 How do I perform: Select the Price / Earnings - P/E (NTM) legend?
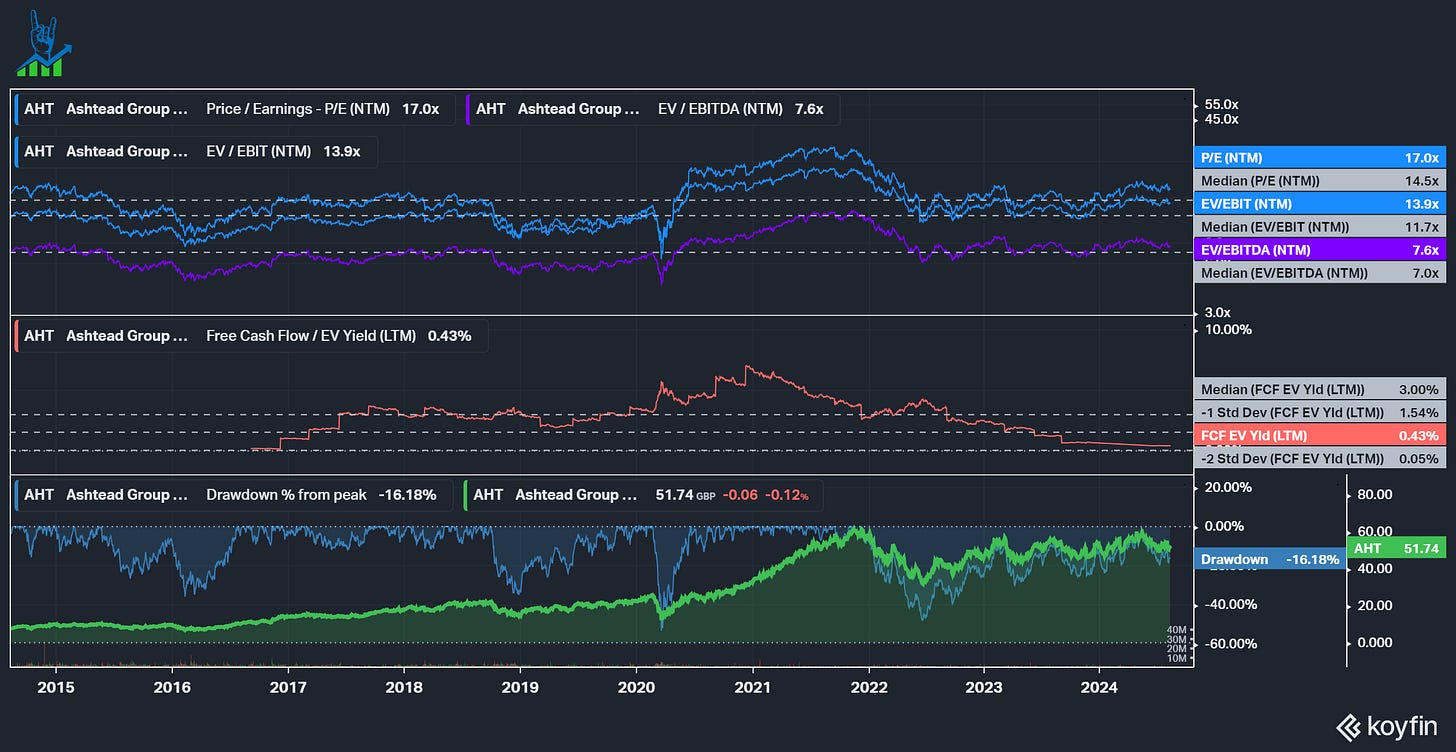(233, 108)
